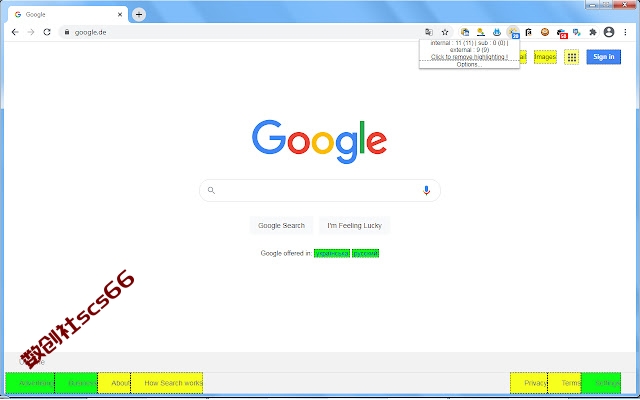
Task: Open Options... in the extension popup
Action: pos(469,64)
